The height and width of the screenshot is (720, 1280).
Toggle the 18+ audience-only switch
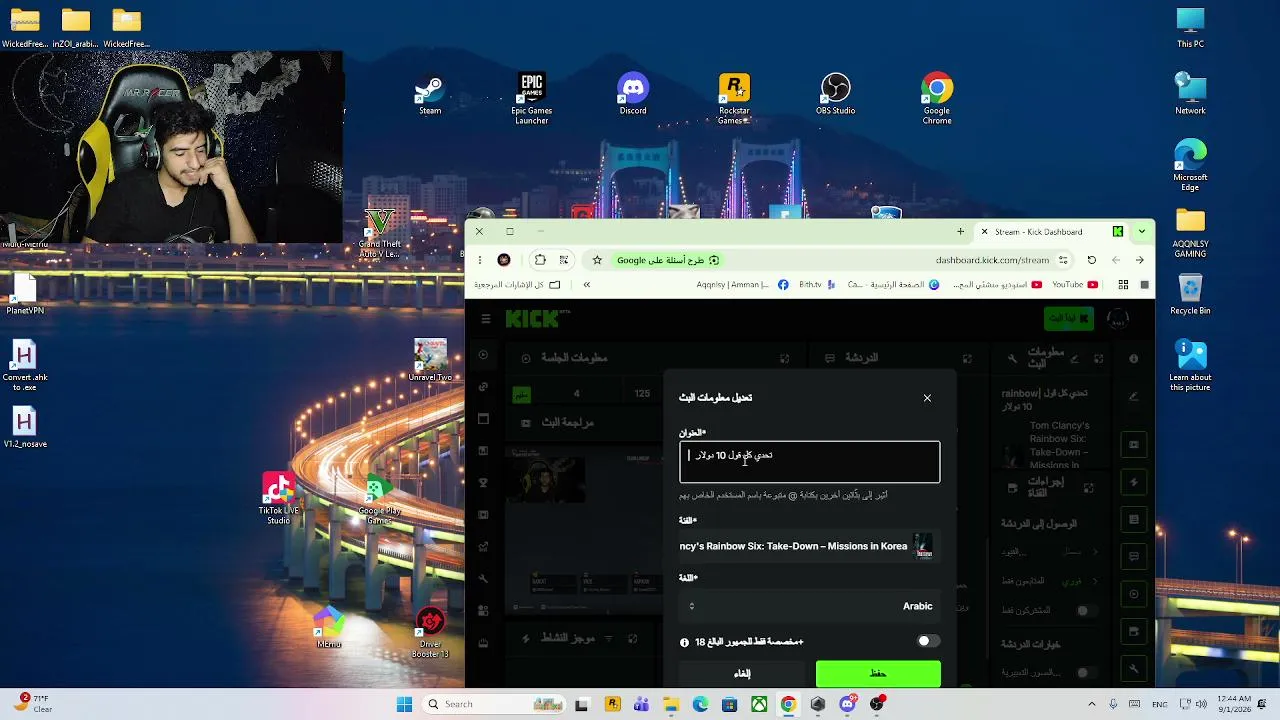(926, 641)
